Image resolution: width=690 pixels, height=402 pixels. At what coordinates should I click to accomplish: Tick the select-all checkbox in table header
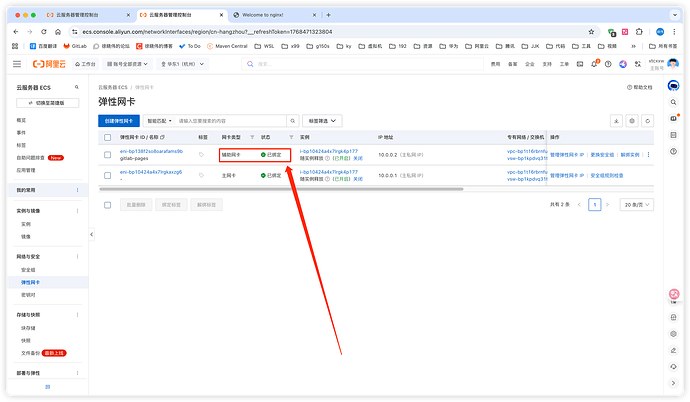click(x=108, y=136)
